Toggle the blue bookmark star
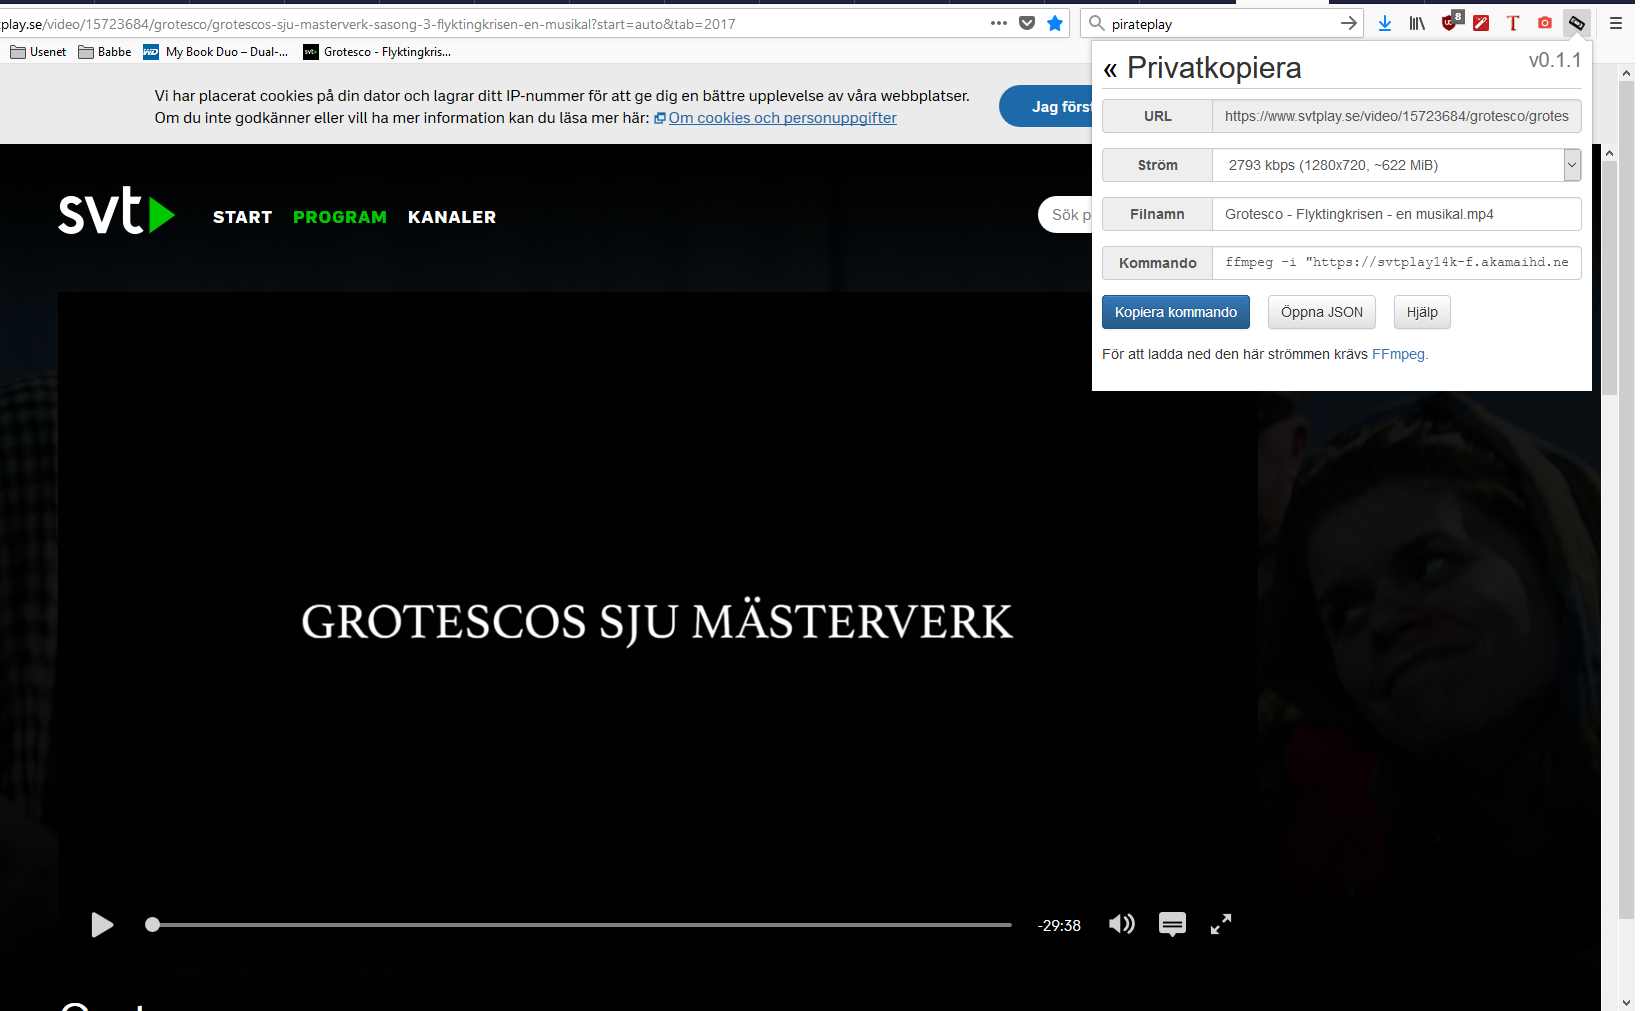 coord(1055,23)
